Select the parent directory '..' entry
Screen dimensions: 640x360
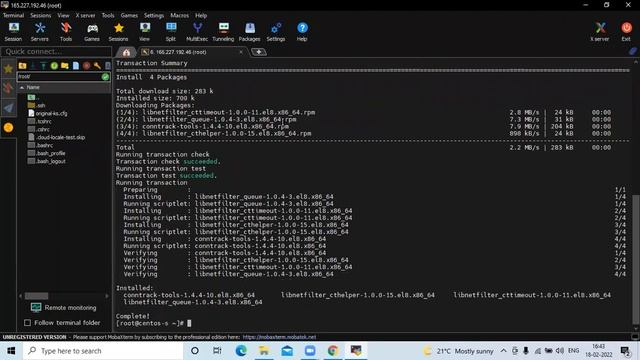click(x=33, y=98)
